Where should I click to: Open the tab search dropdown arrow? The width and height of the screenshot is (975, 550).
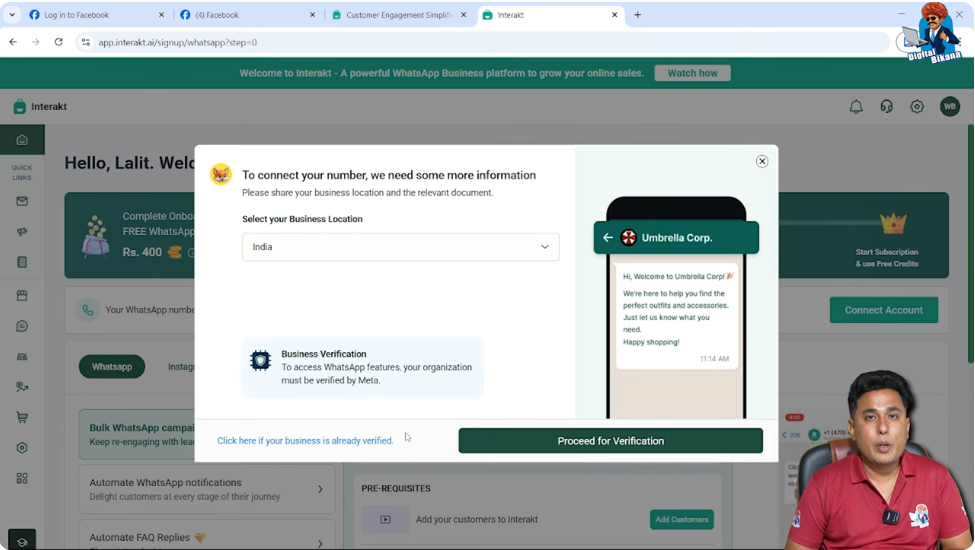[x=12, y=15]
